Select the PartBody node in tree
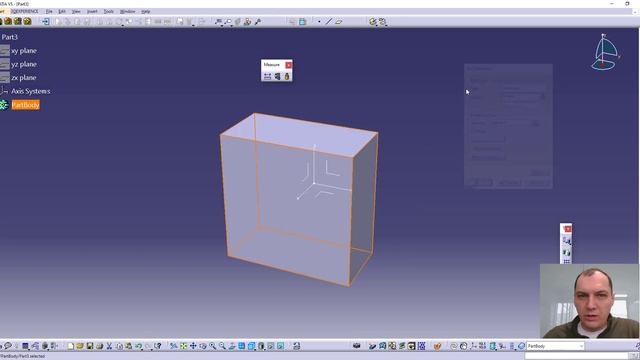 [x=25, y=105]
